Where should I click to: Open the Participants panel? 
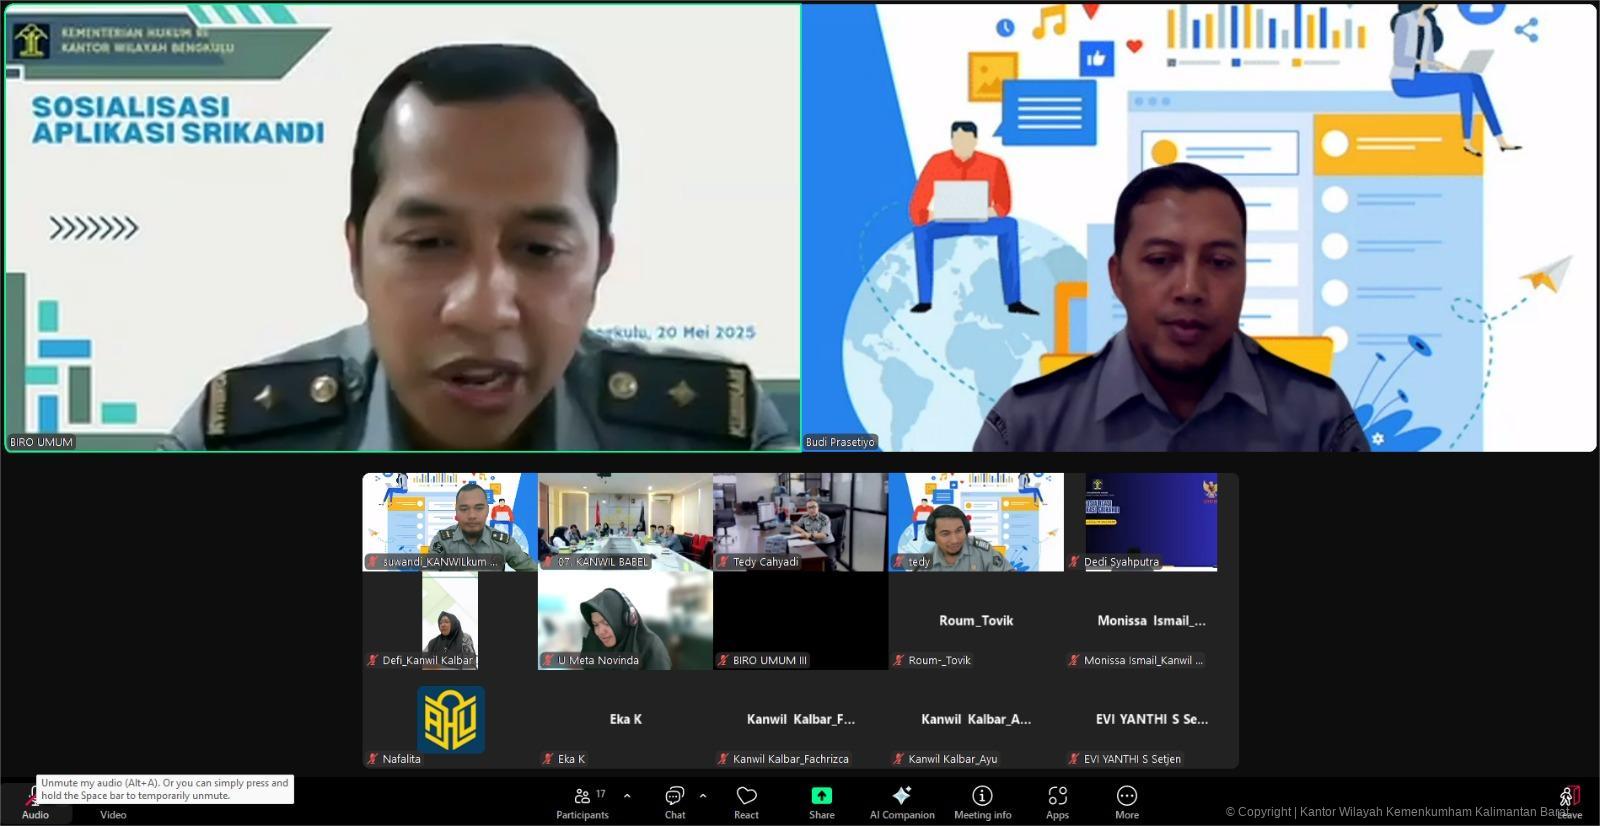(582, 802)
